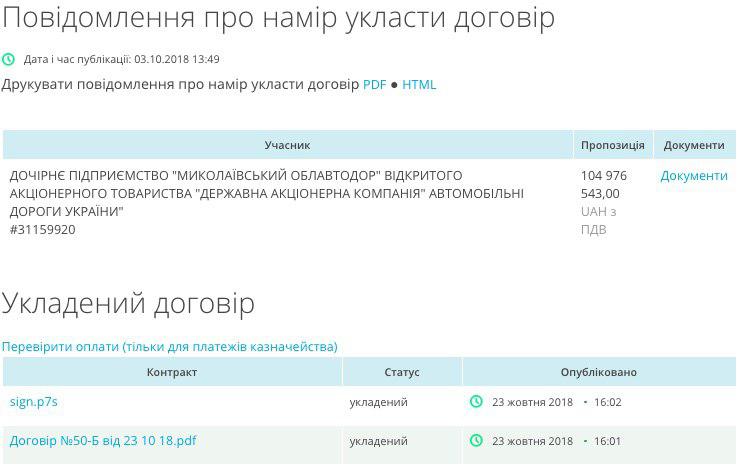Screen dimensions: 738x468
Task: Click the Документи column header
Action: click(x=694, y=145)
